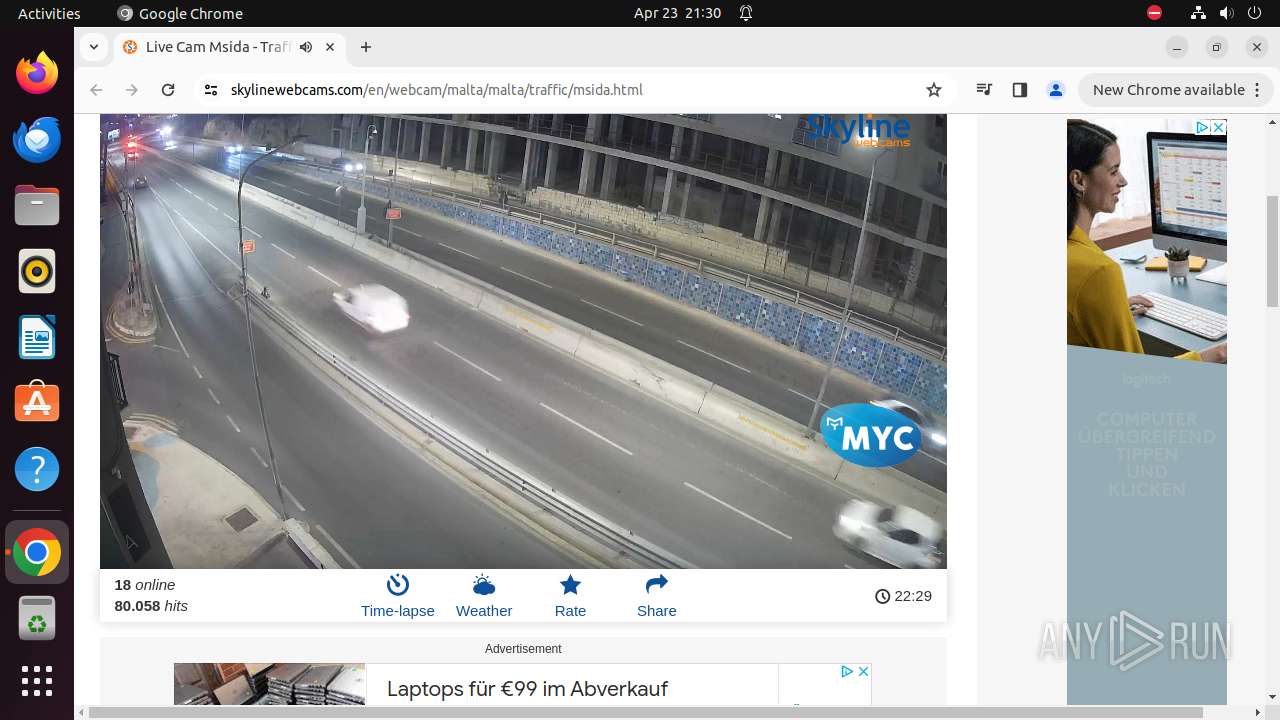The image size is (1280, 720).
Task: Go forward to the next page
Action: pos(132,90)
